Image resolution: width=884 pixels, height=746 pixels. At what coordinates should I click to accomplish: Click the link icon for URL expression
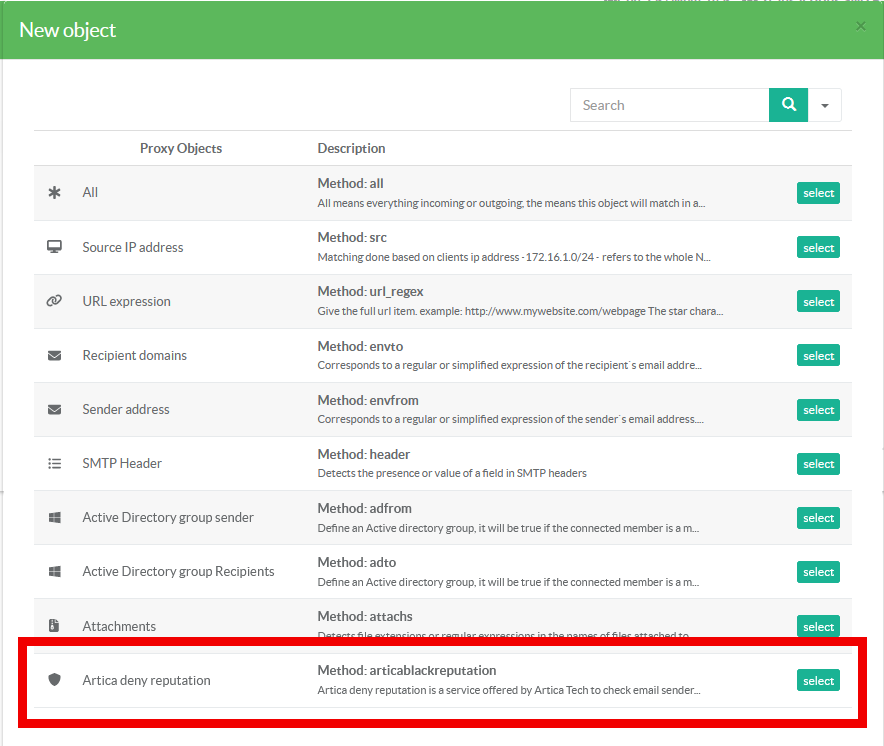pos(55,301)
